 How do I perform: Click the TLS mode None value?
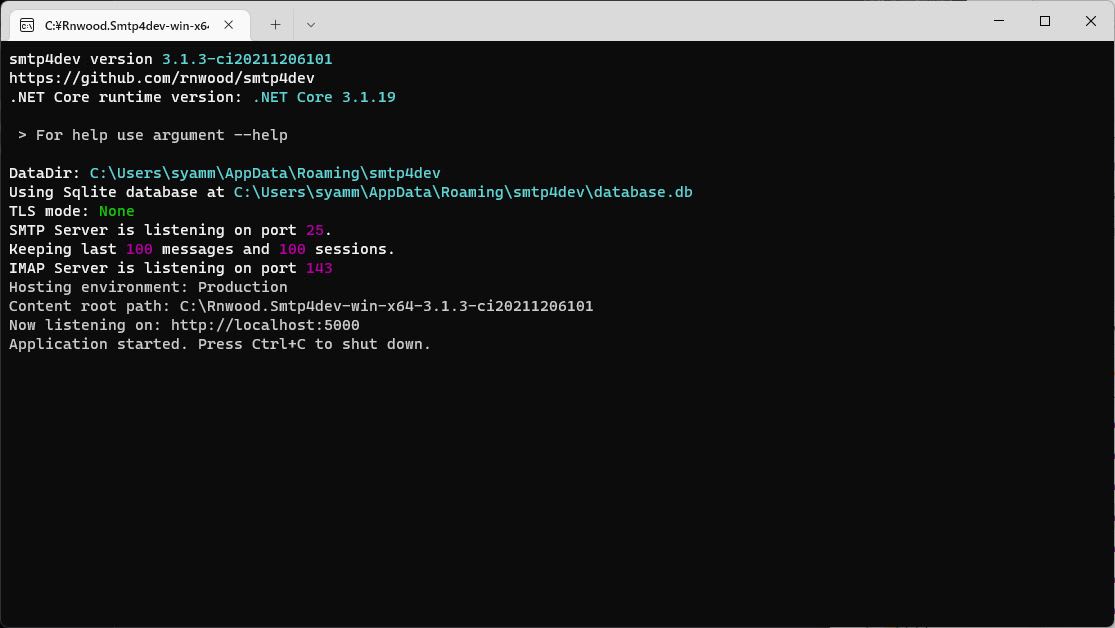(117, 211)
